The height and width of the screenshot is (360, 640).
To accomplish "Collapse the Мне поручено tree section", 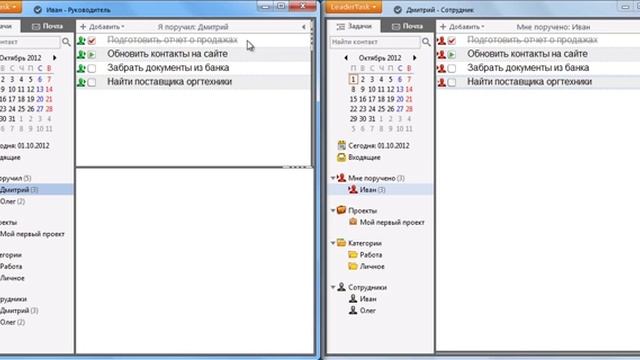I will click(x=333, y=178).
